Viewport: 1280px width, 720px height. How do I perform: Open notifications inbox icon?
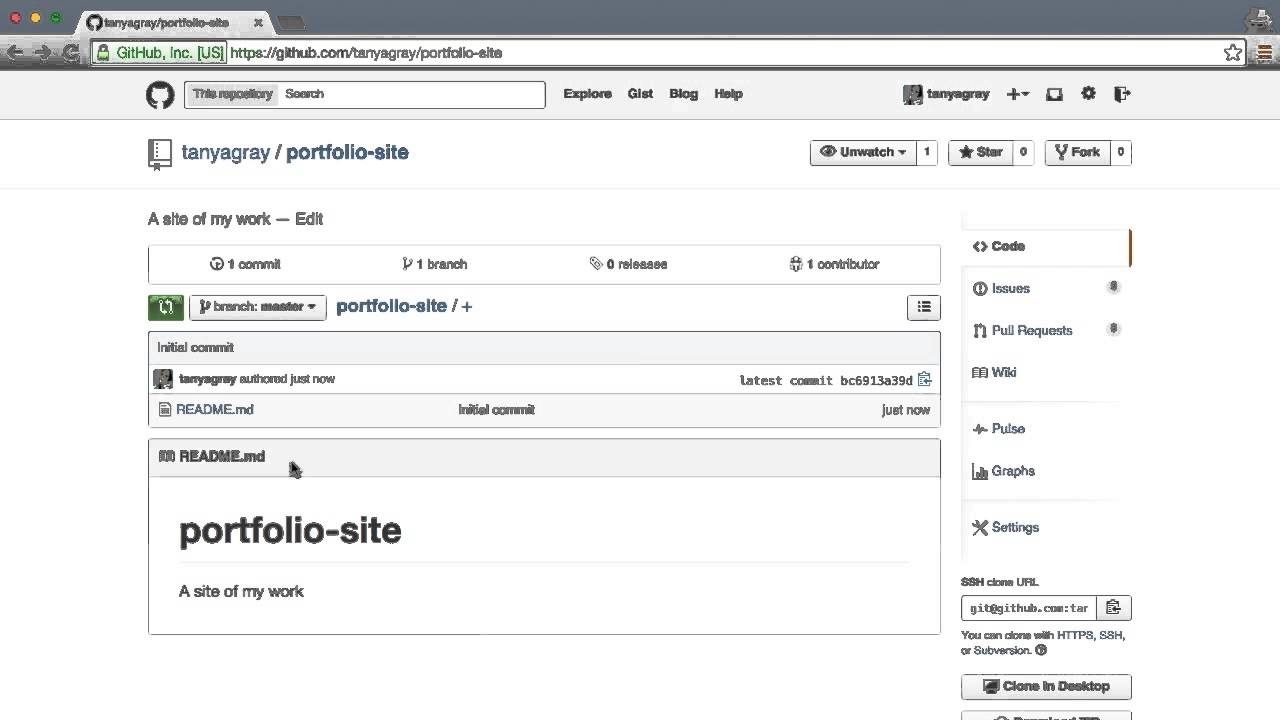[1054, 94]
